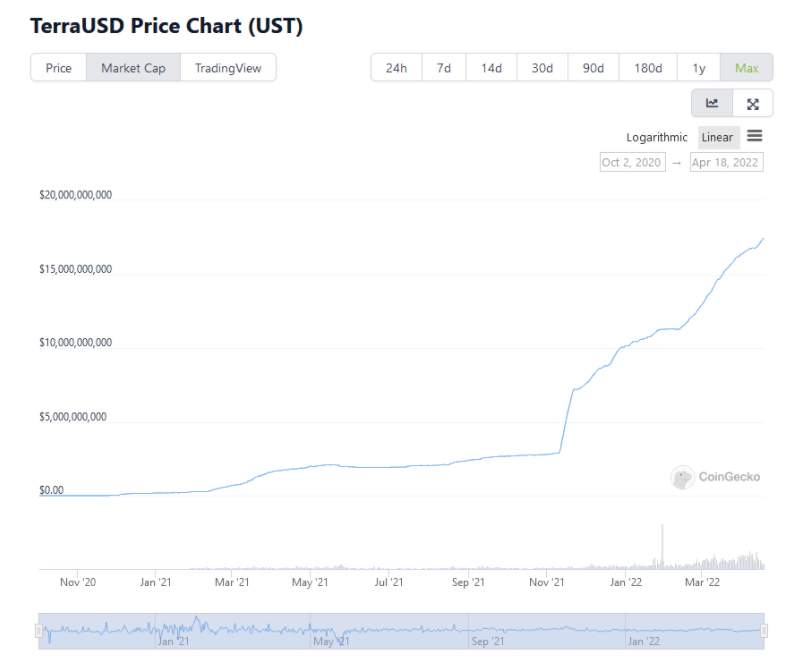Viewport: 785px width, 664px height.
Task: Switch to the Price tab
Action: point(59,68)
